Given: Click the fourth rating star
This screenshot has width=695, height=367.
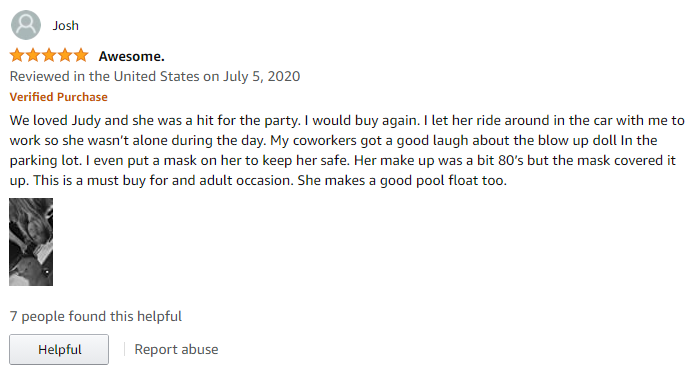Looking at the screenshot, I should coord(65,55).
